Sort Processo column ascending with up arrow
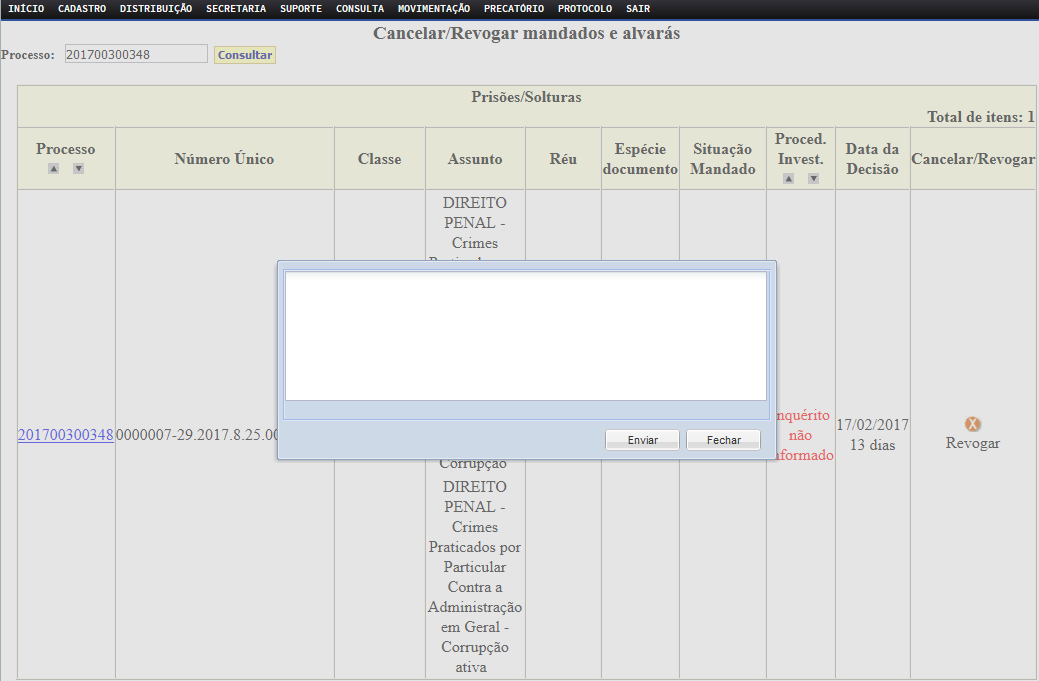 tap(54, 168)
